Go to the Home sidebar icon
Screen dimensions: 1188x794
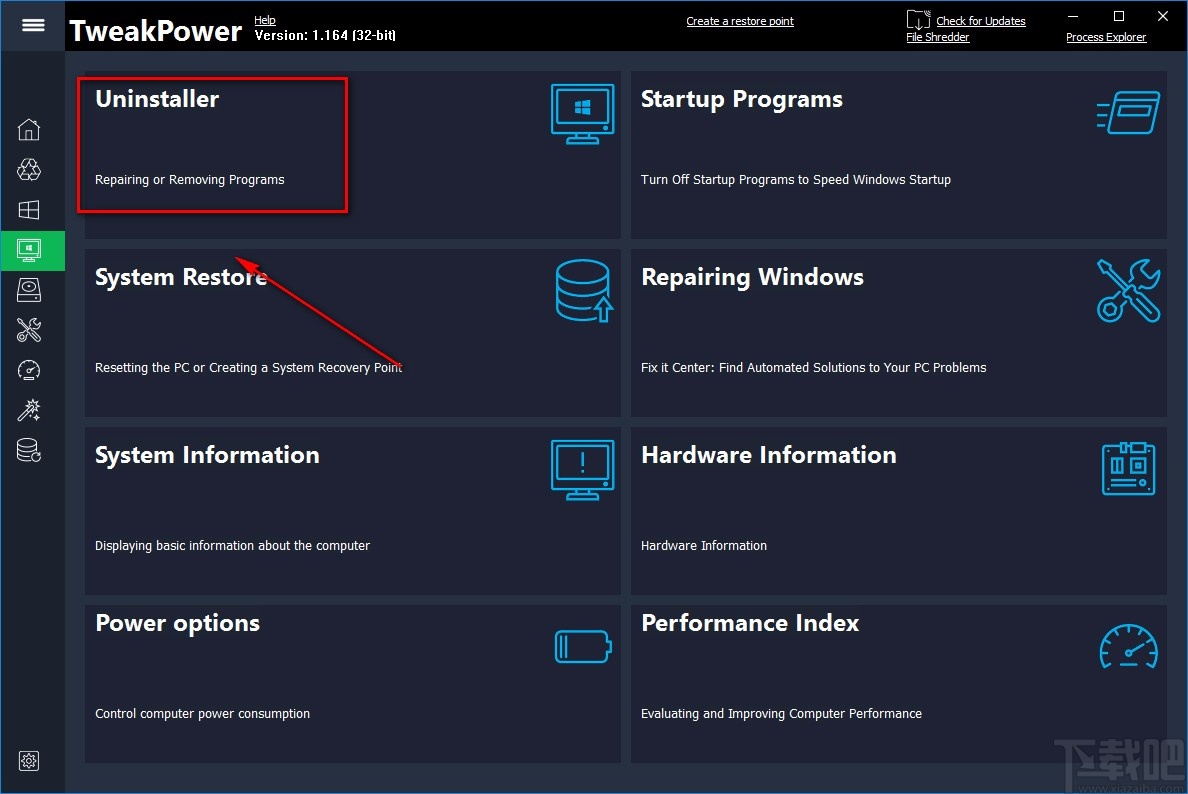(x=29, y=130)
